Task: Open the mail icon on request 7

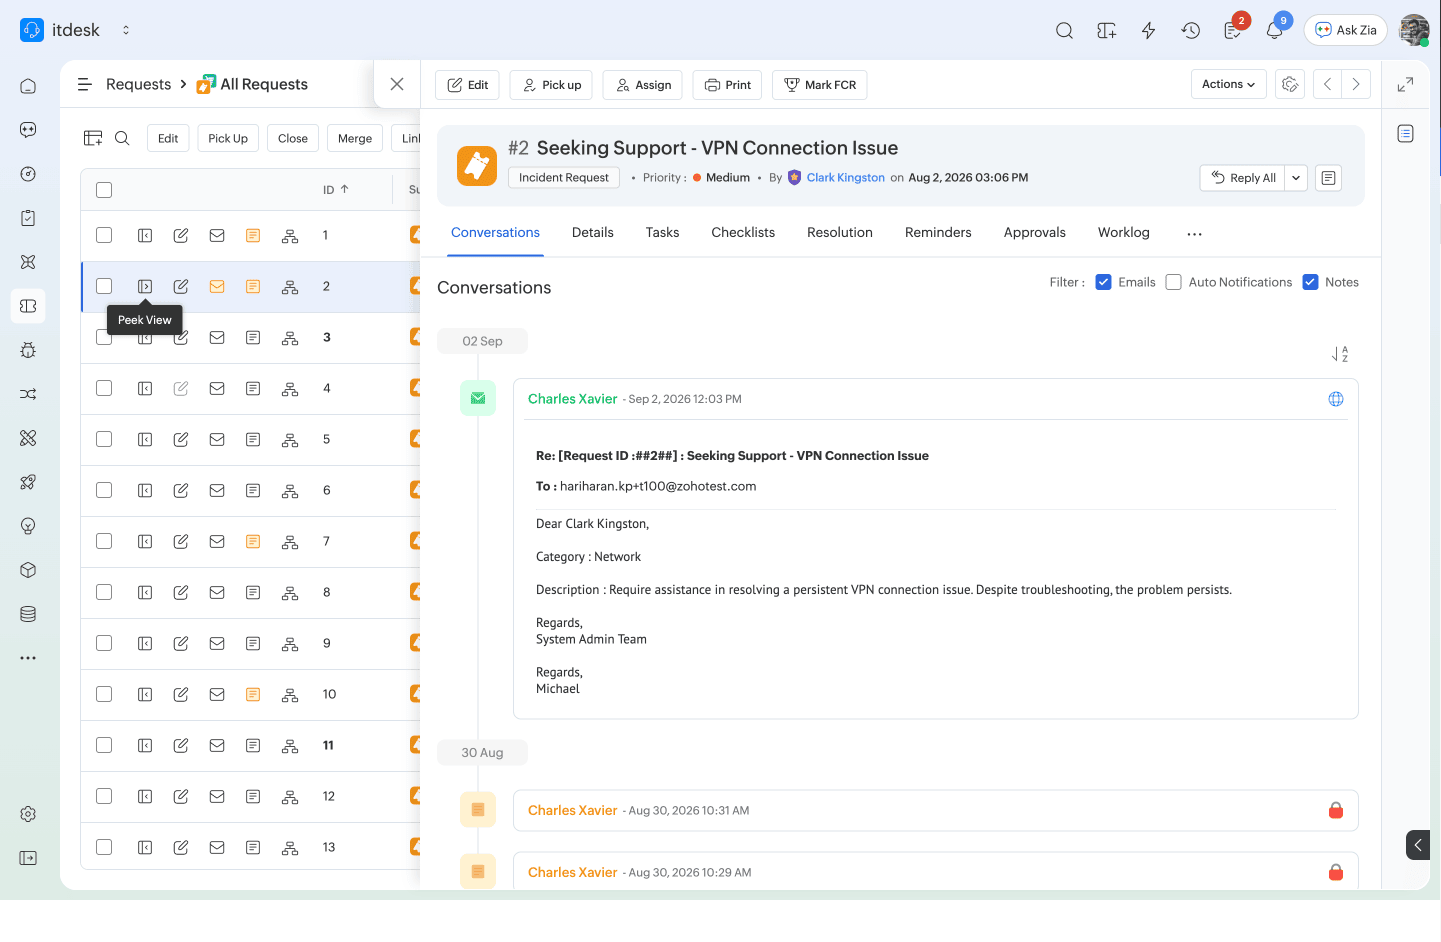Action: click(x=217, y=541)
